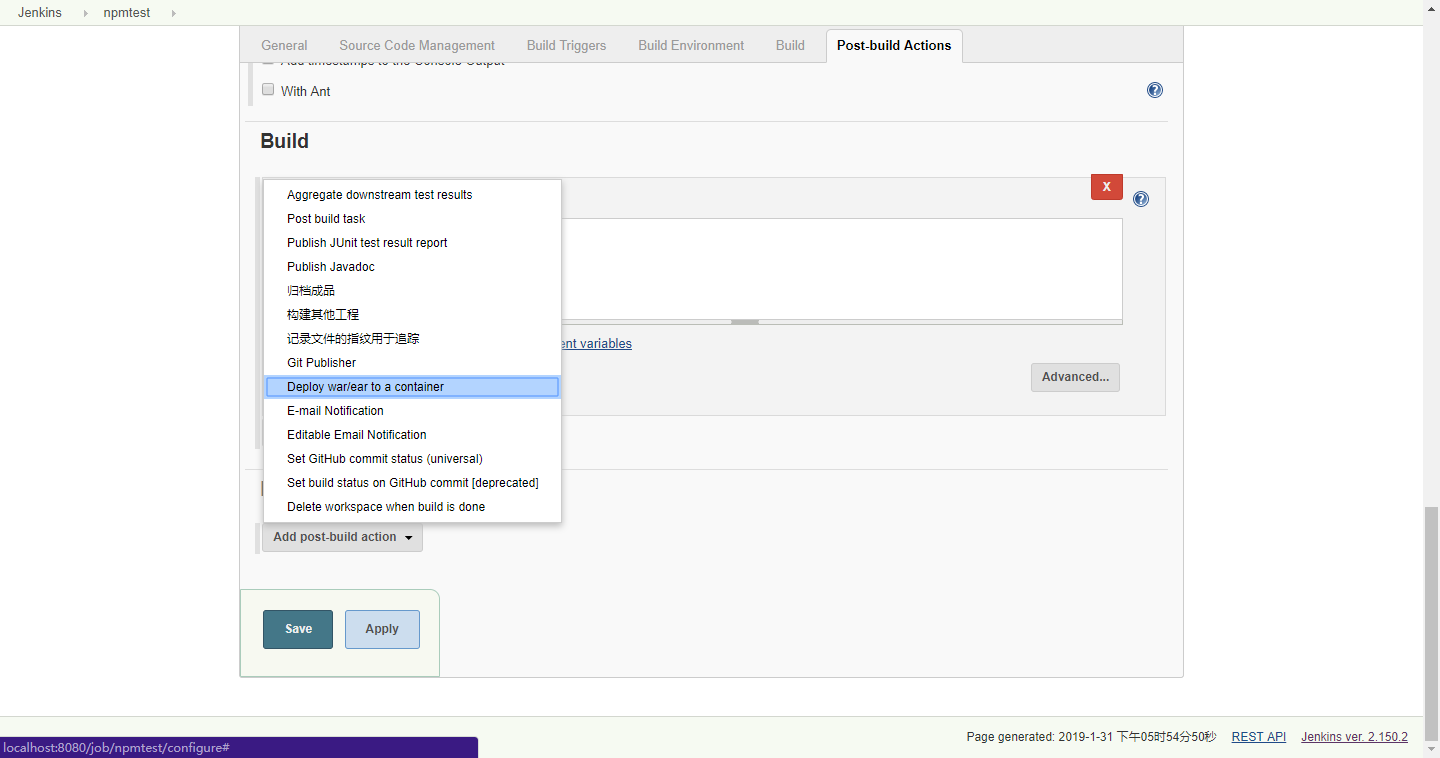Open the REST API link
Screen dimensions: 1440x758
[1258, 737]
